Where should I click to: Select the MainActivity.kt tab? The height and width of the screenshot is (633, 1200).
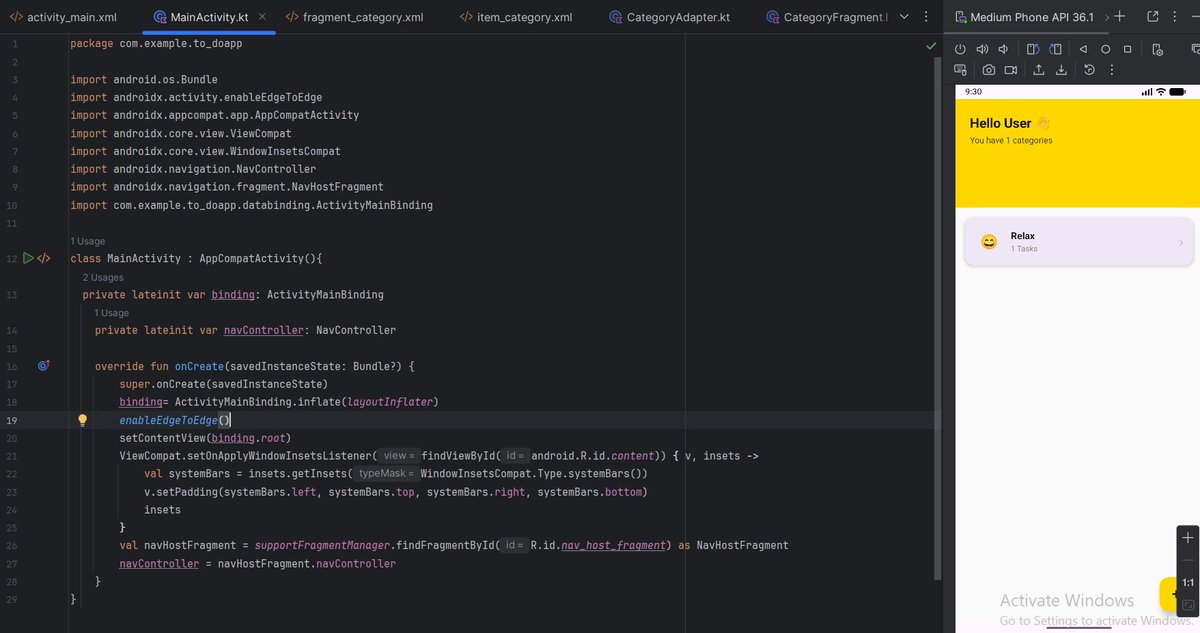pyautogui.click(x=208, y=17)
